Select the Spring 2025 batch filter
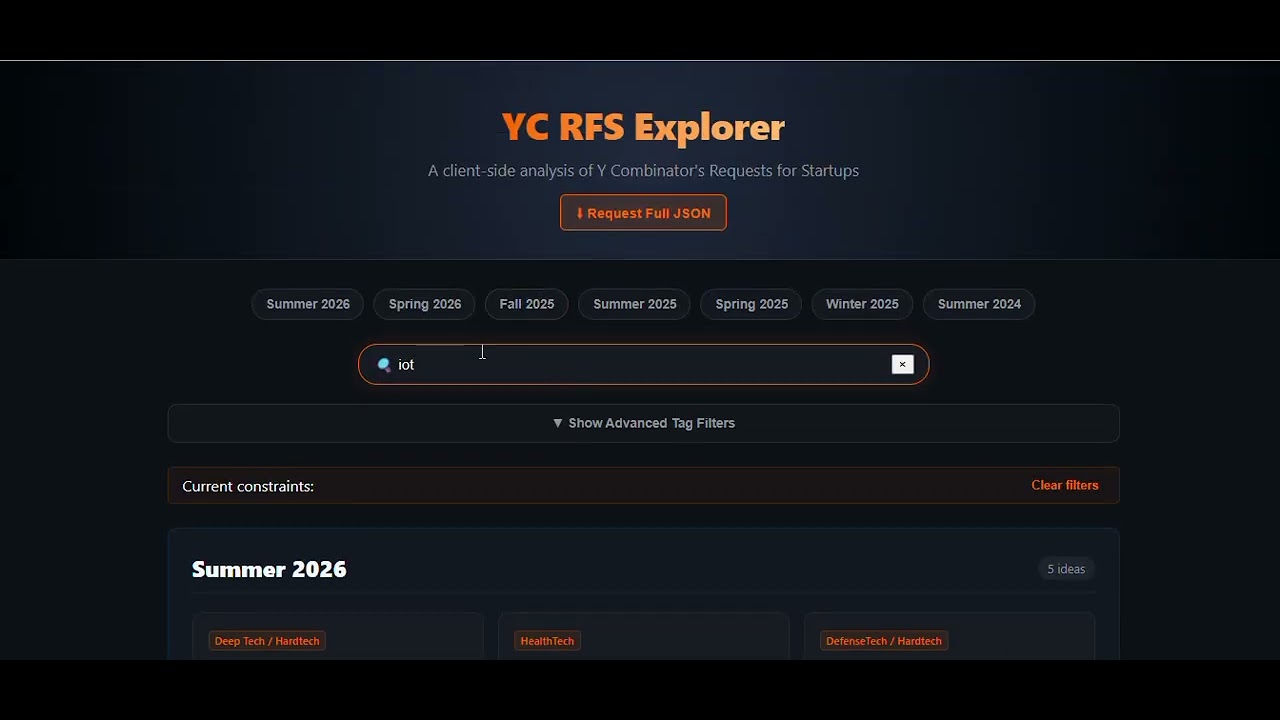The image size is (1280, 720). click(x=752, y=304)
